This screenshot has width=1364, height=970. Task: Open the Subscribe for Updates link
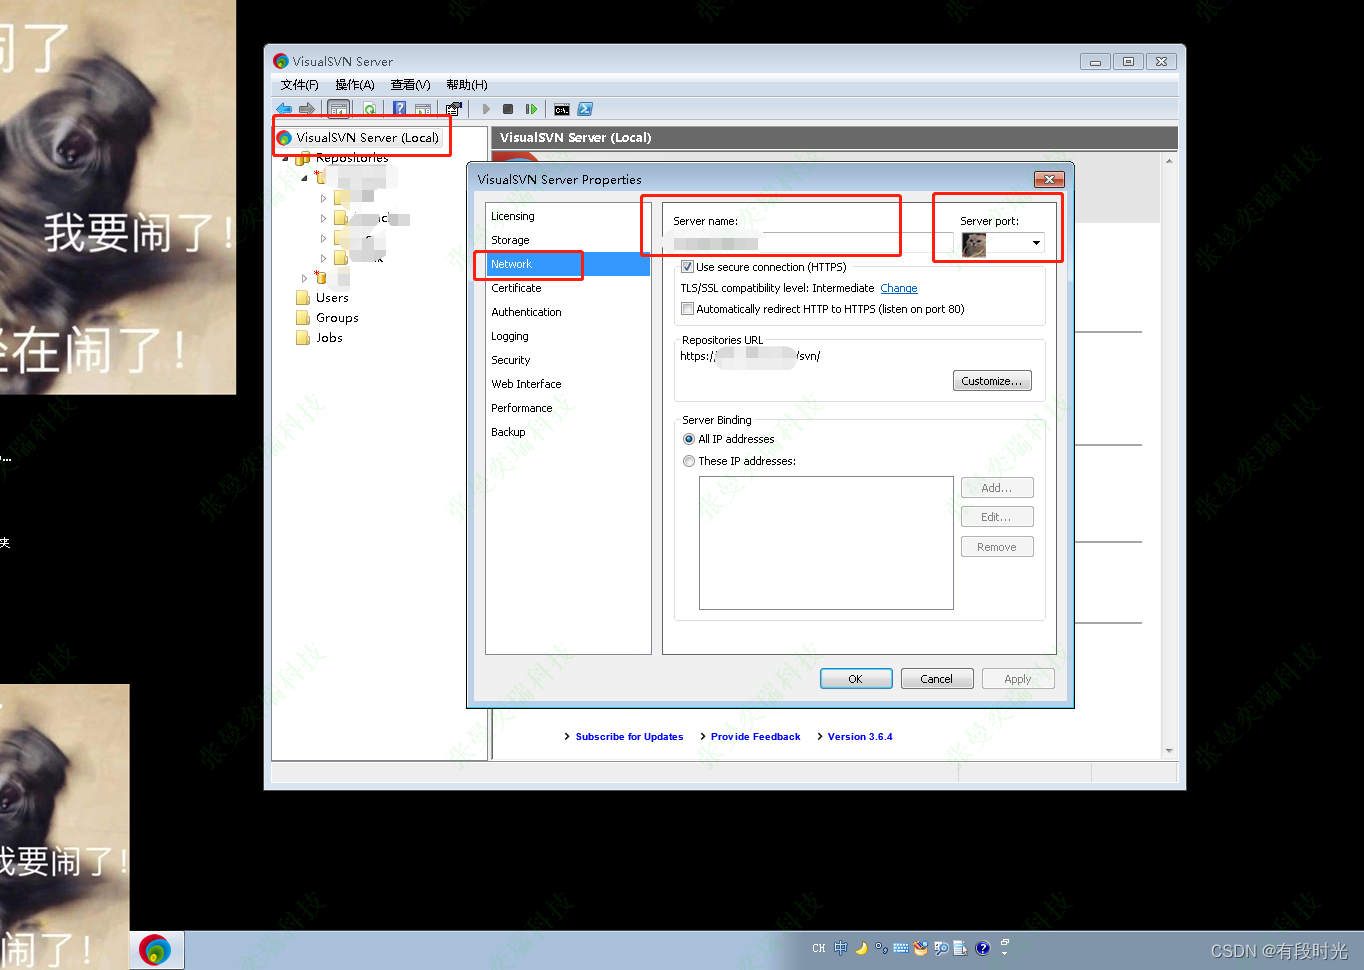click(630, 737)
